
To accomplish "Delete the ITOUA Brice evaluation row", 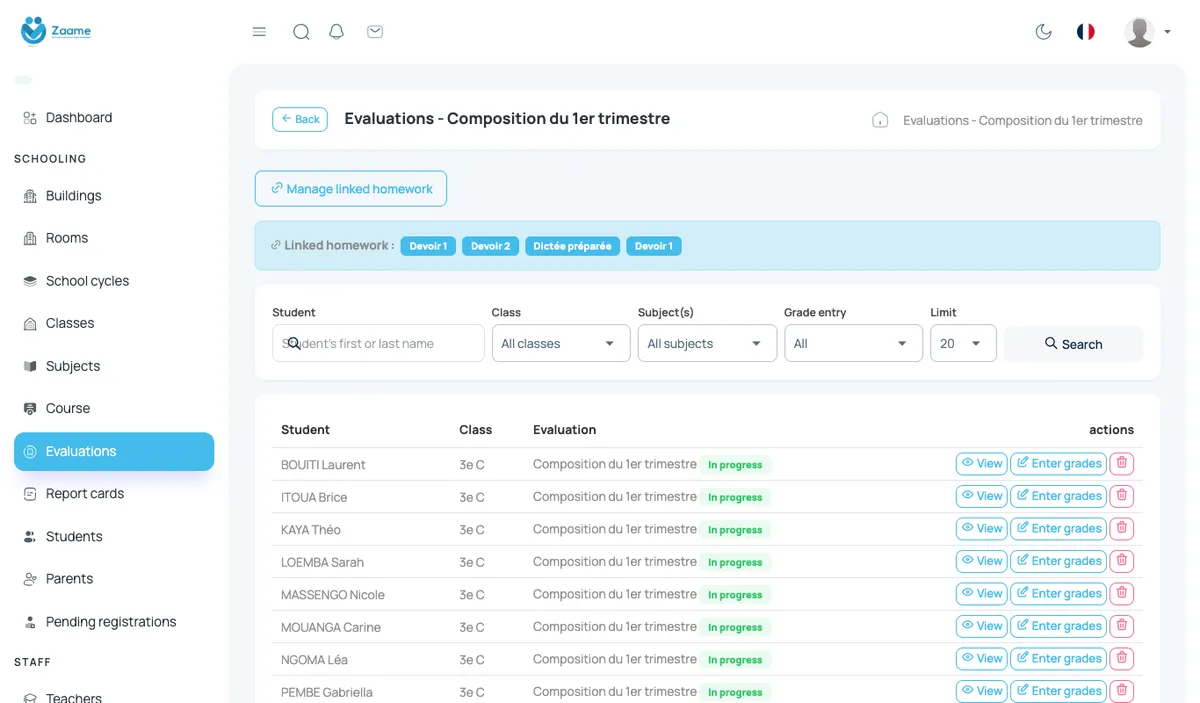I will [1122, 496].
